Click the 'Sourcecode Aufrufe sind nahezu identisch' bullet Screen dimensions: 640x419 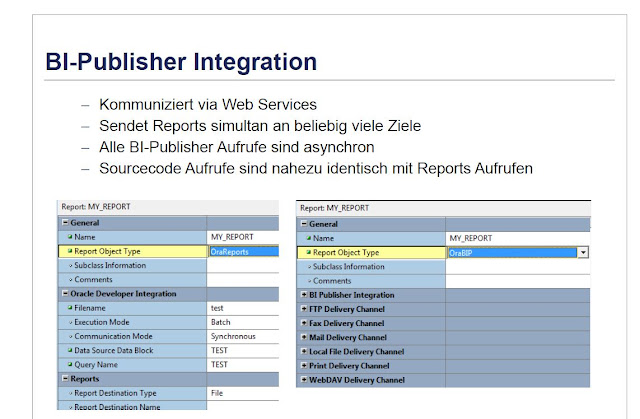[316, 168]
